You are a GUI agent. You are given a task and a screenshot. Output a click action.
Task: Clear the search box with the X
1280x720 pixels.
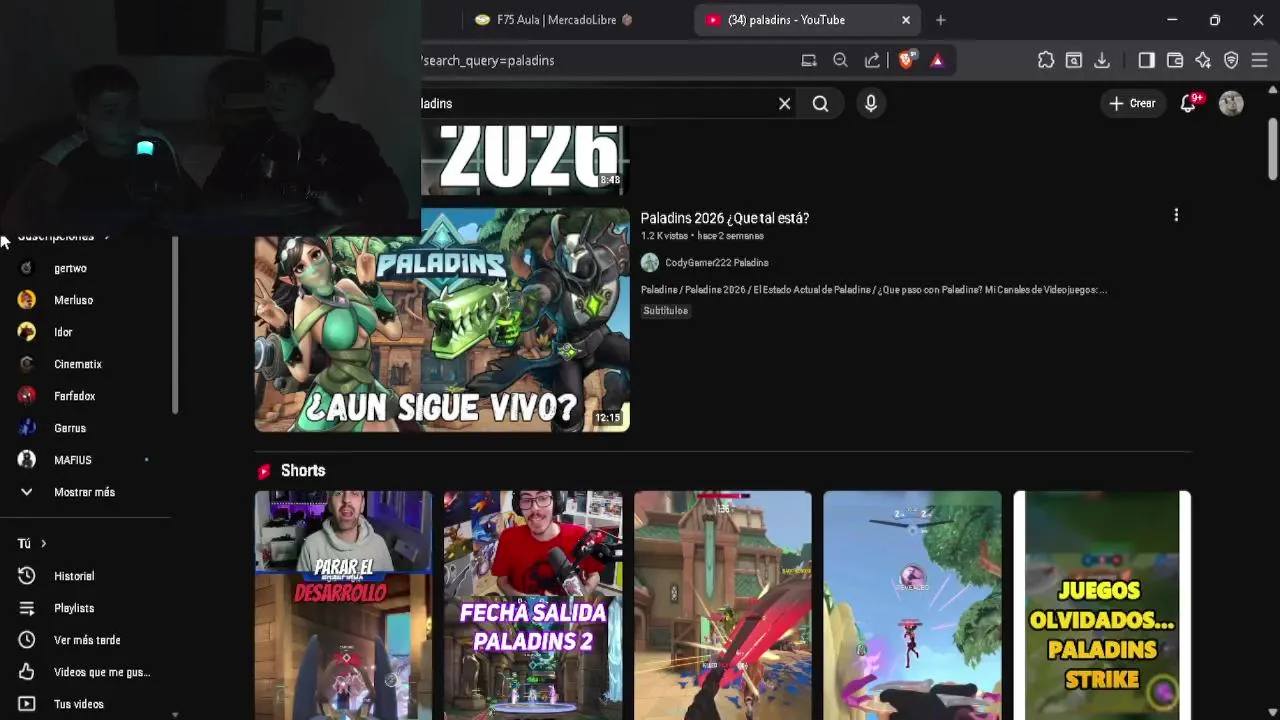point(785,103)
